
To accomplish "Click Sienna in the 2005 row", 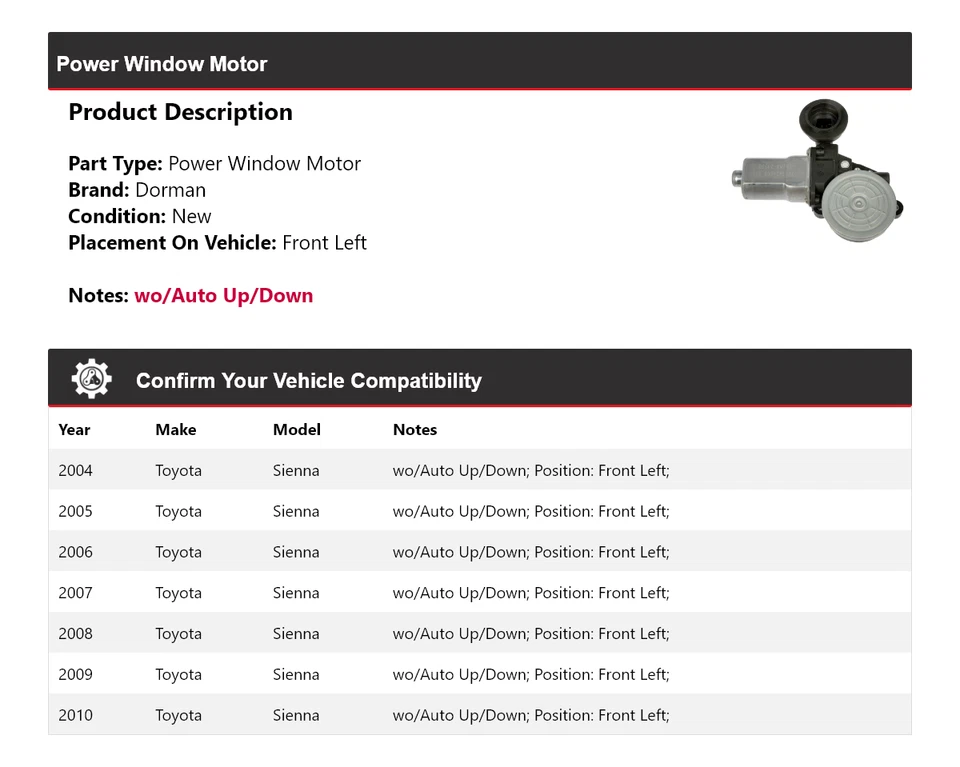I will (296, 511).
